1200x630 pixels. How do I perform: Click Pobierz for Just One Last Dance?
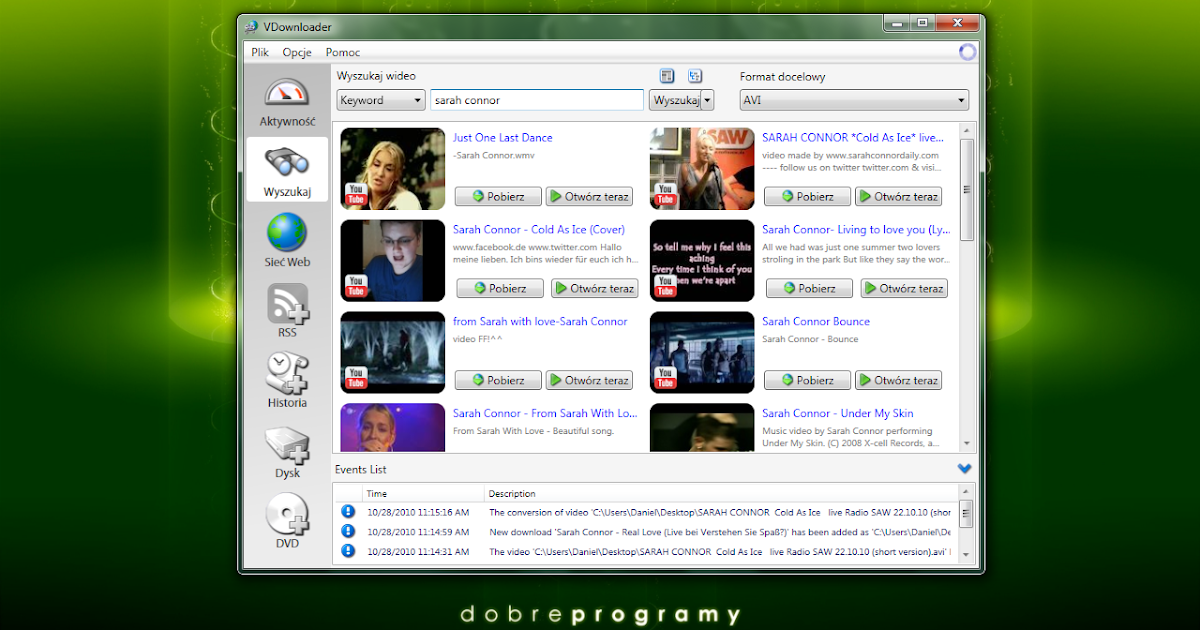498,197
